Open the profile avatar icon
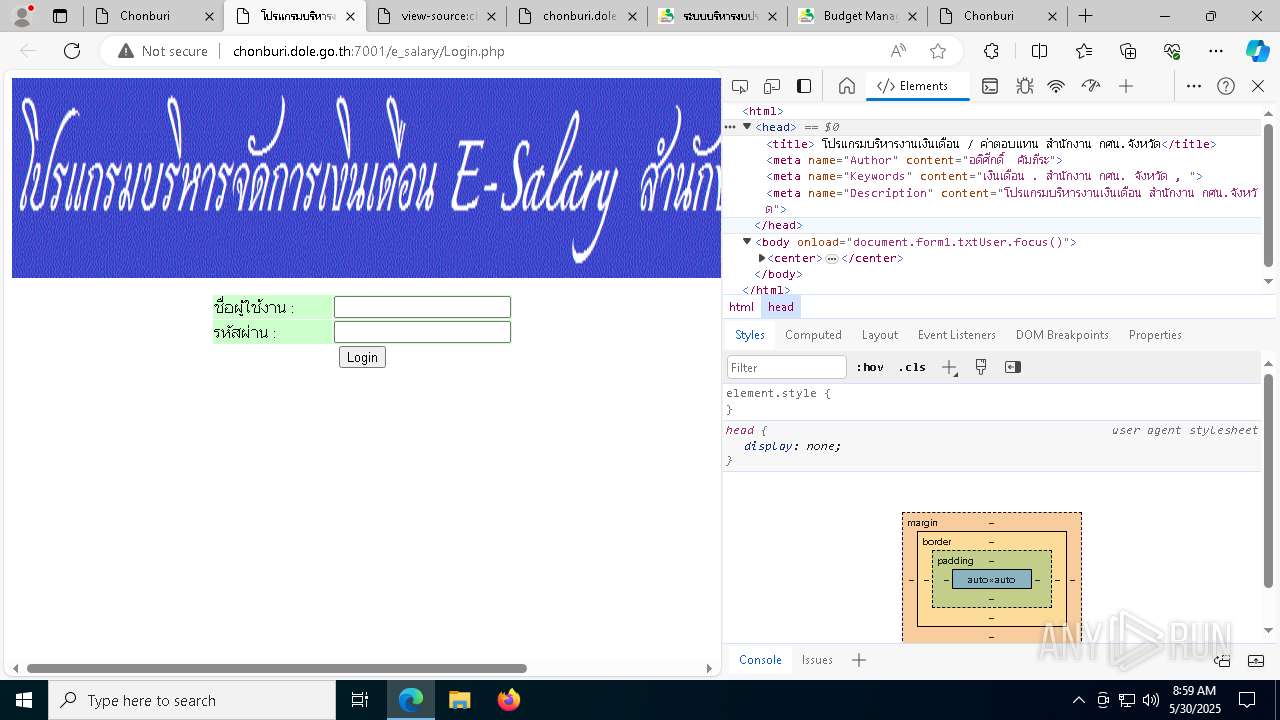 coord(22,16)
